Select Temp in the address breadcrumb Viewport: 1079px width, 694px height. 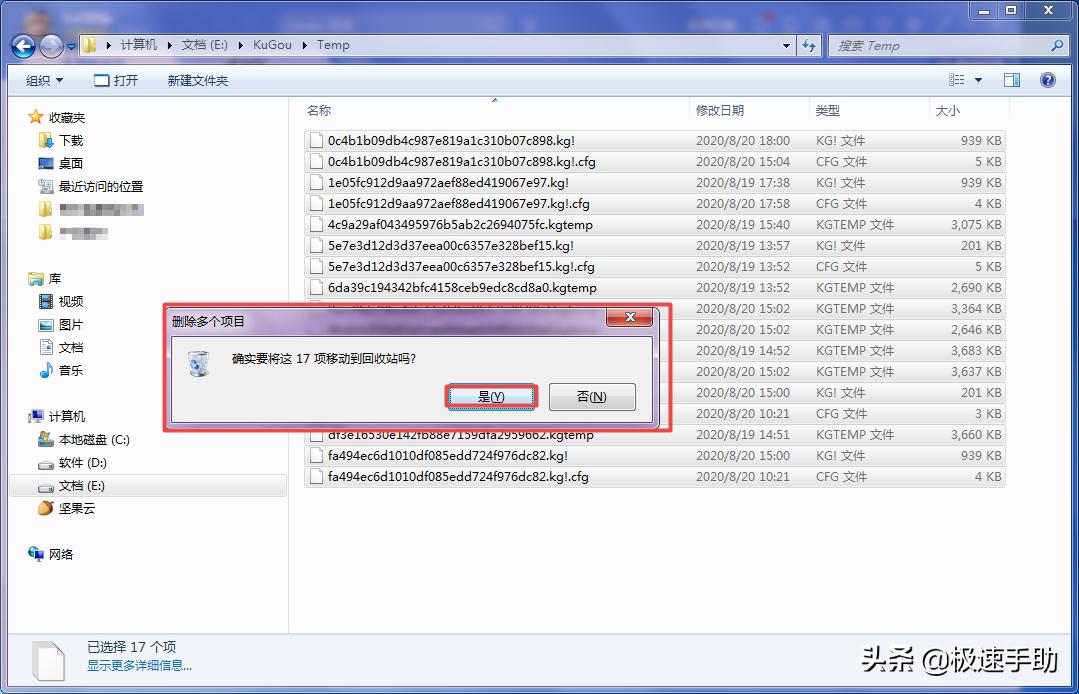pos(333,45)
